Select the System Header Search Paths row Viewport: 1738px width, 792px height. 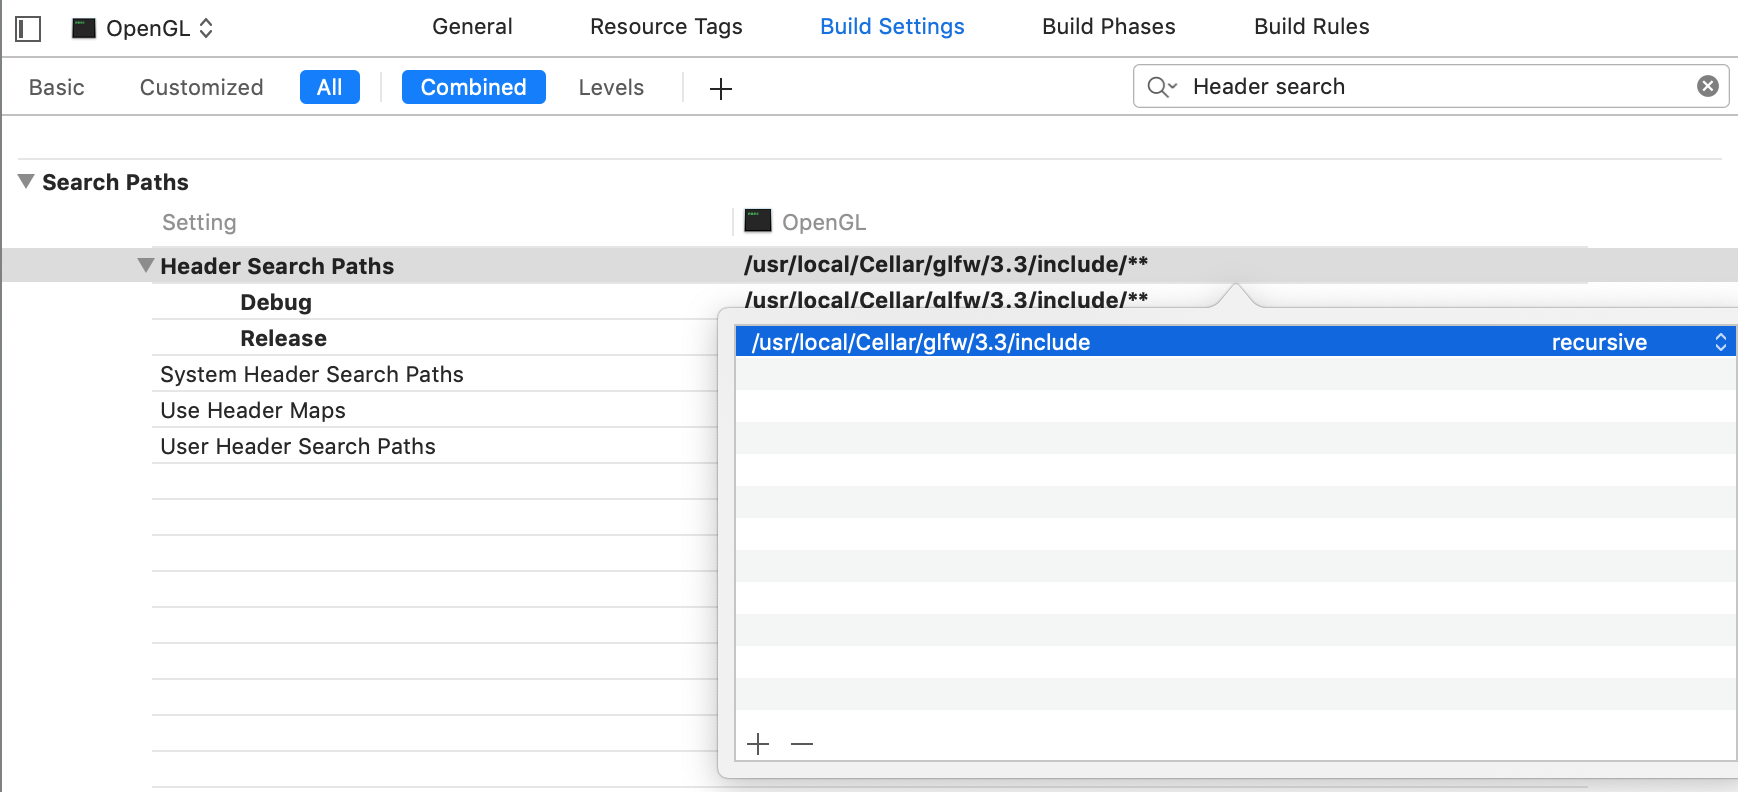[435, 374]
